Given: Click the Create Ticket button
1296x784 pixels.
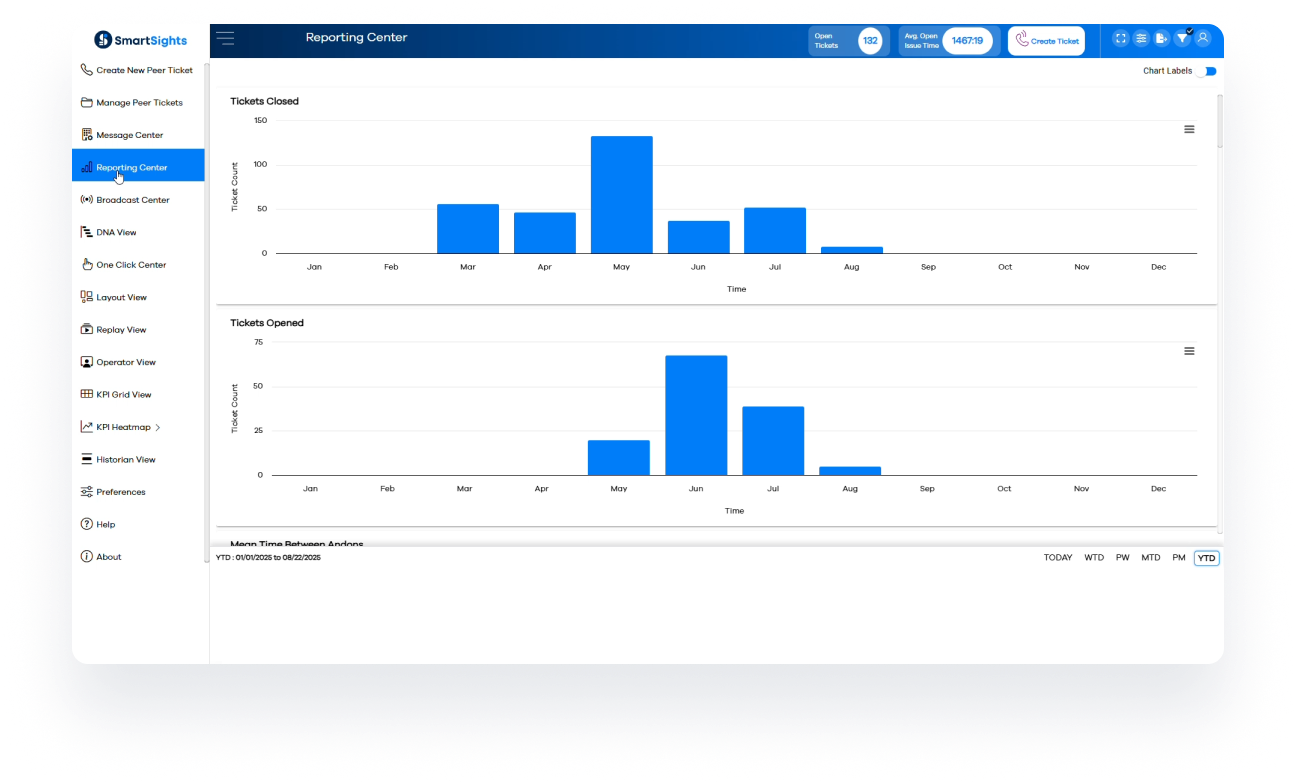Looking at the screenshot, I should pos(1046,41).
